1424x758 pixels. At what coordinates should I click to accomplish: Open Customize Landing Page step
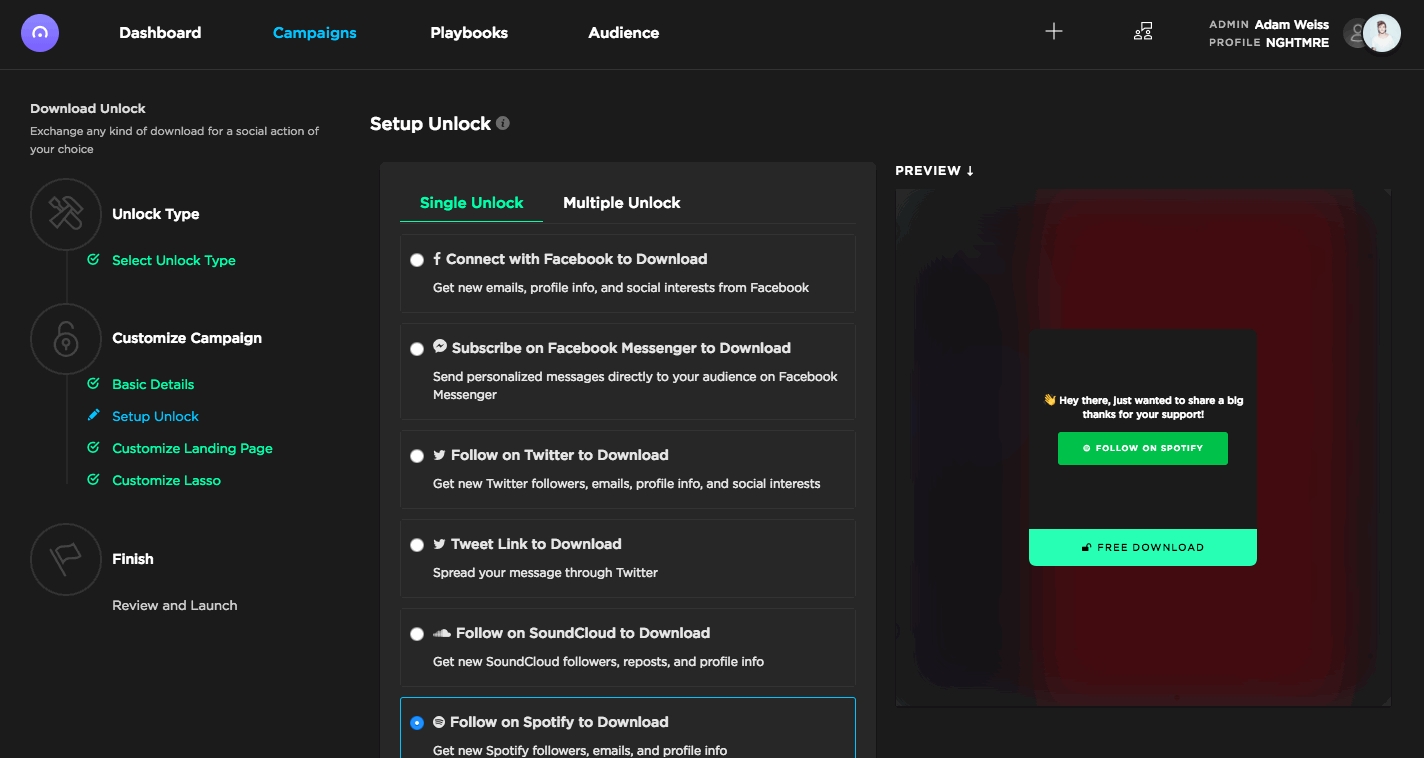(x=192, y=448)
